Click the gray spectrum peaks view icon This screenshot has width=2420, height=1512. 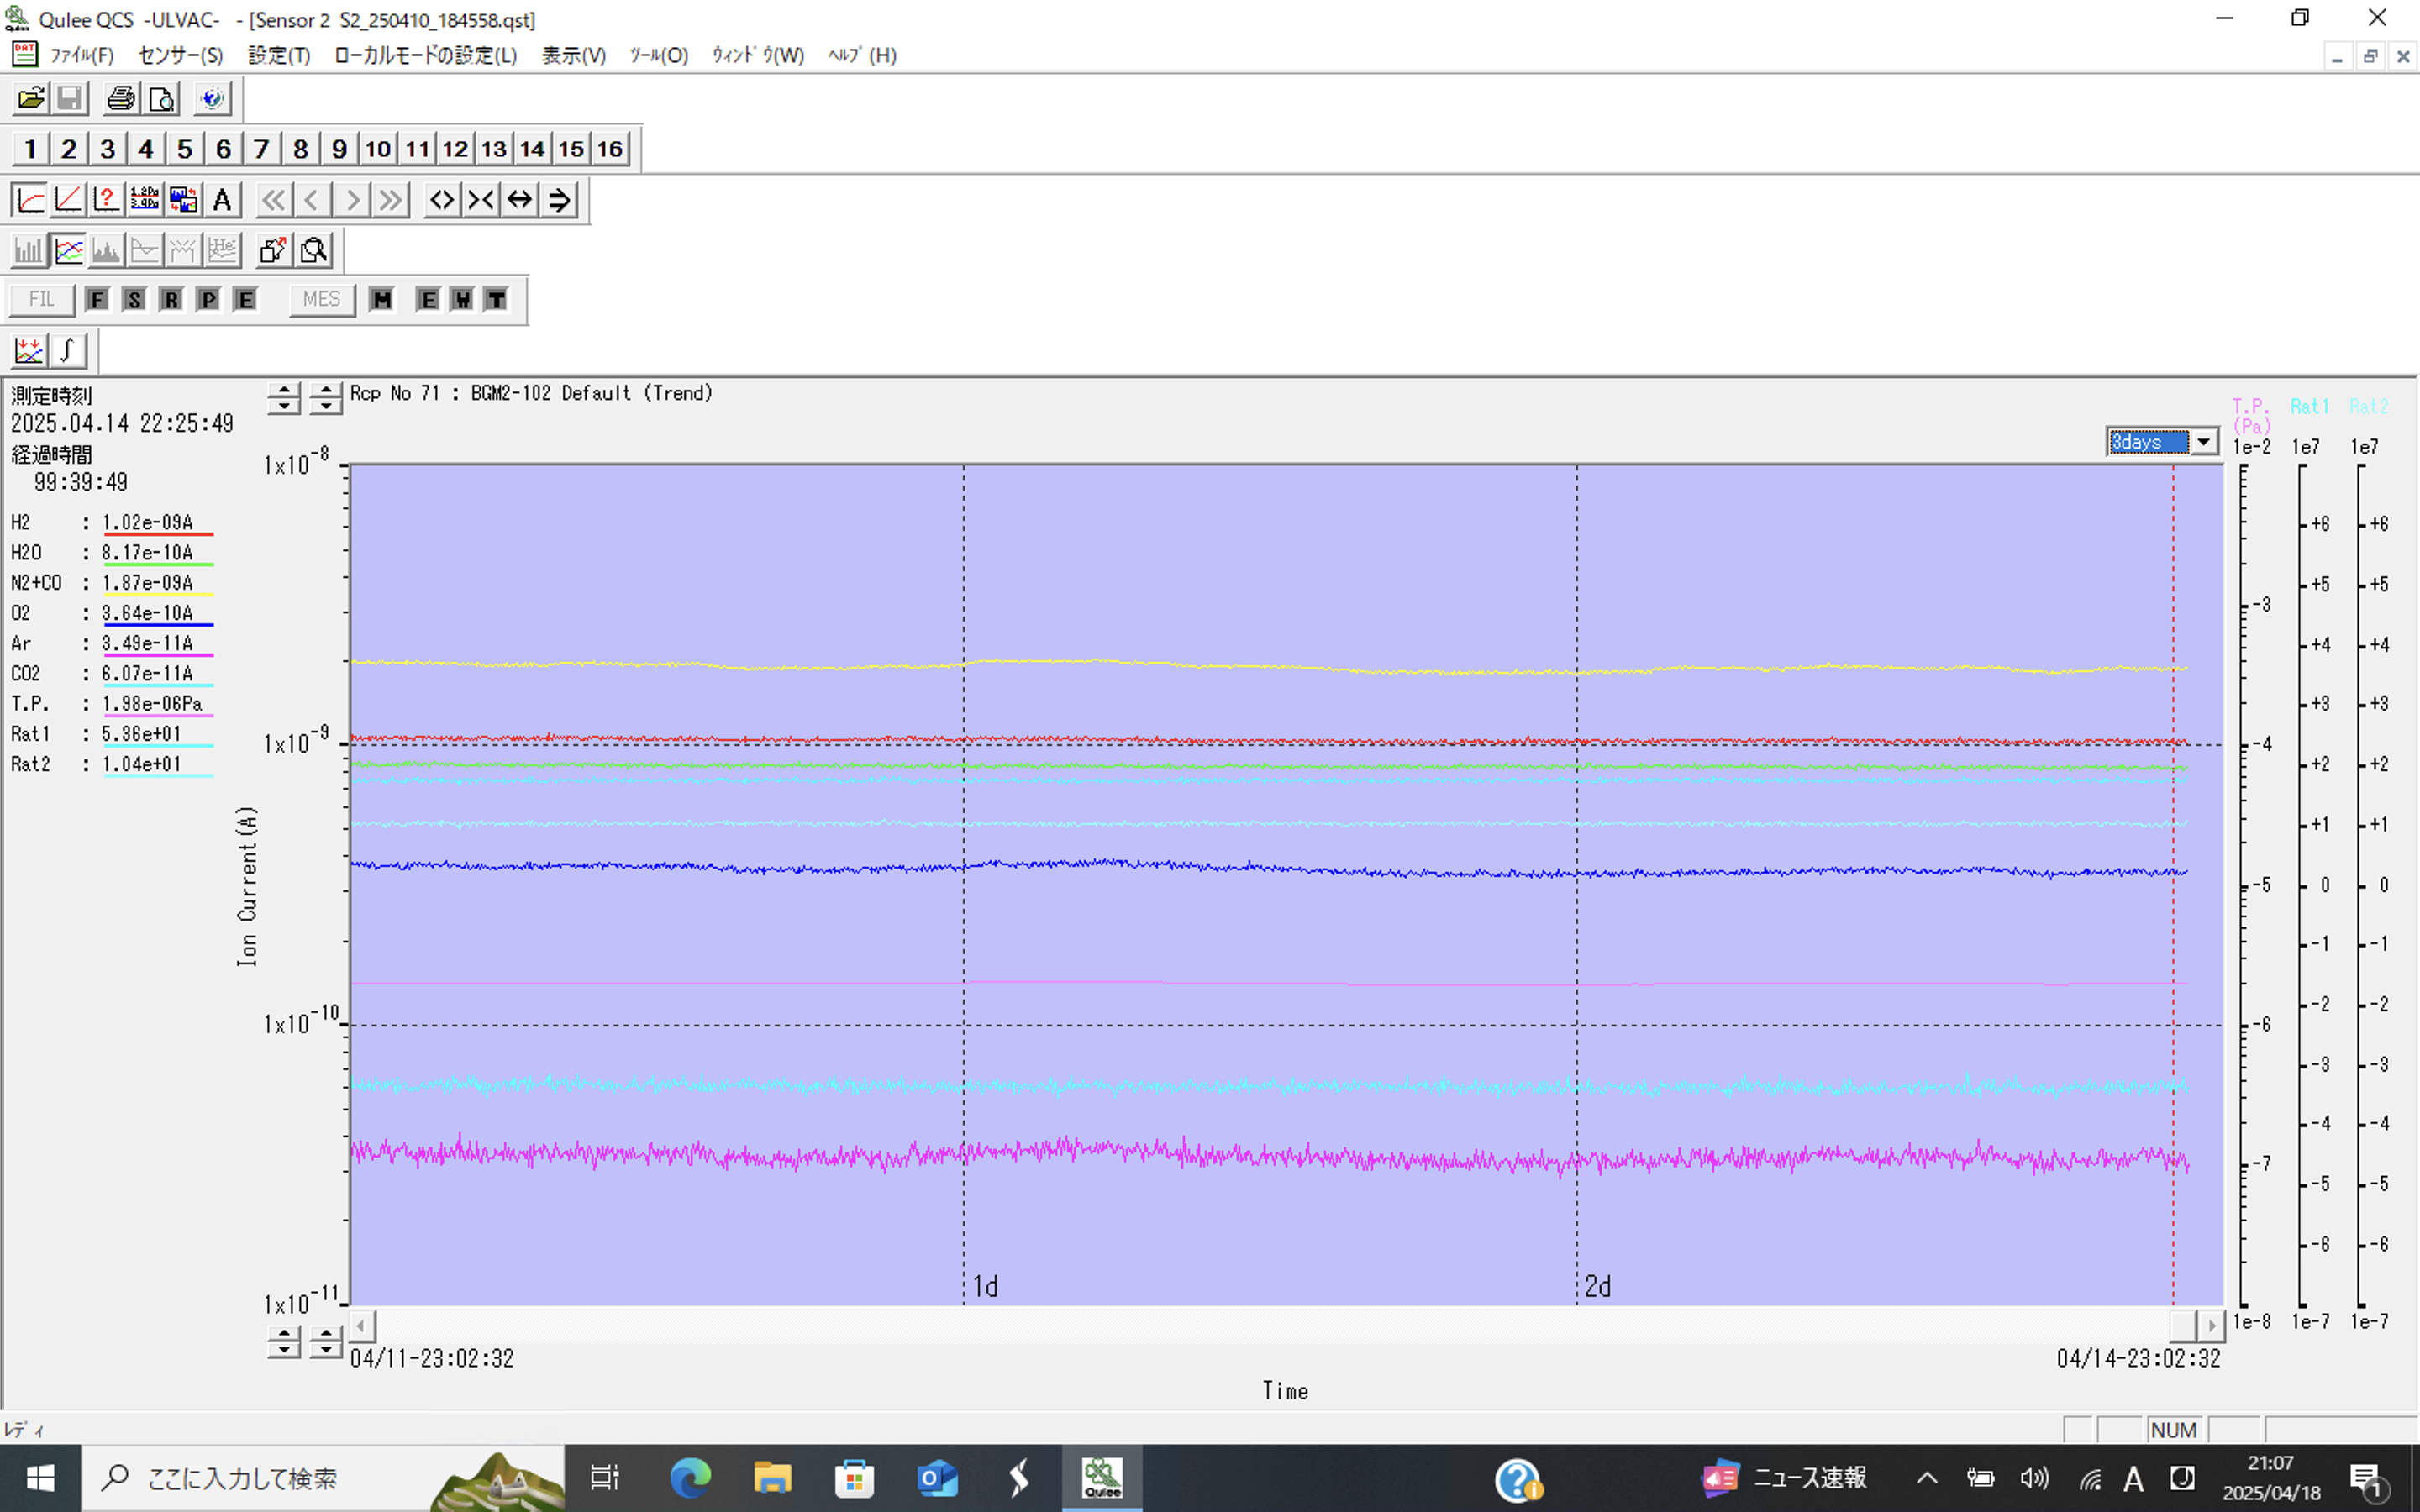(106, 250)
